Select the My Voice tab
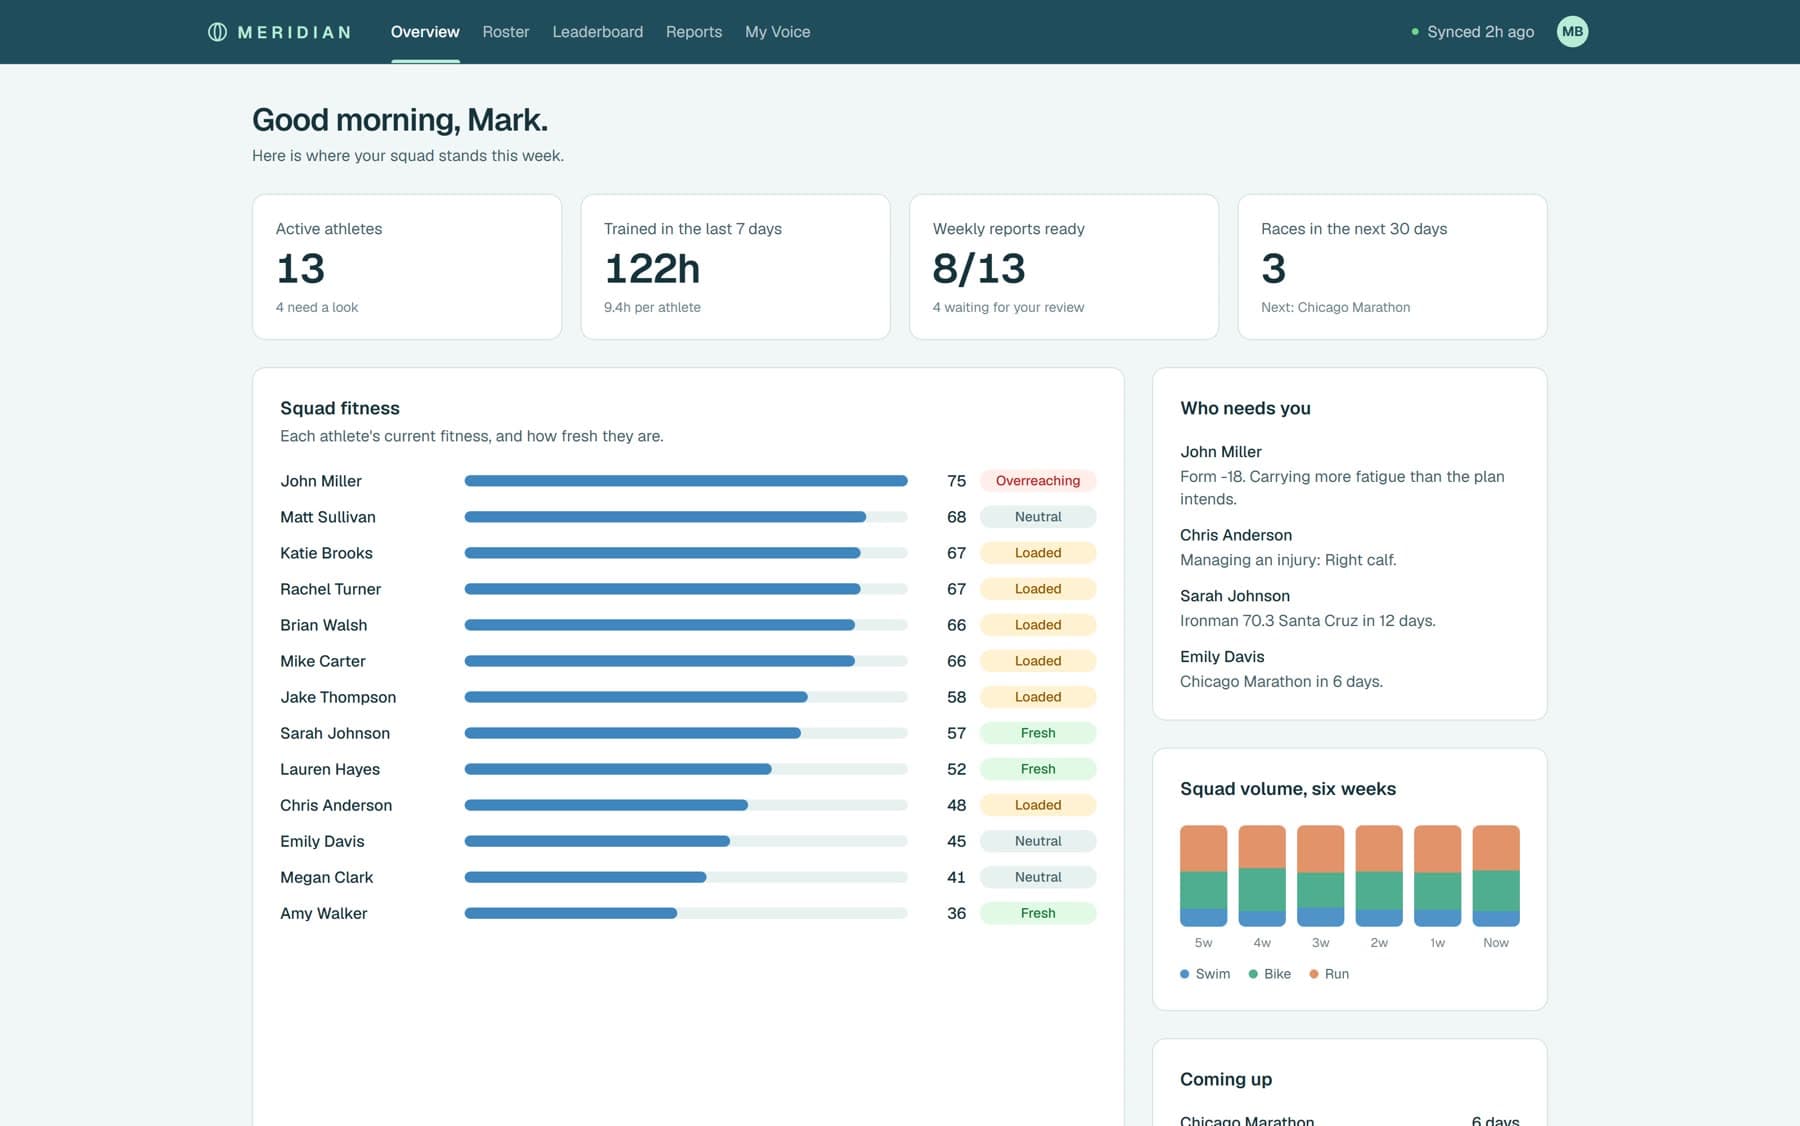 778,32
